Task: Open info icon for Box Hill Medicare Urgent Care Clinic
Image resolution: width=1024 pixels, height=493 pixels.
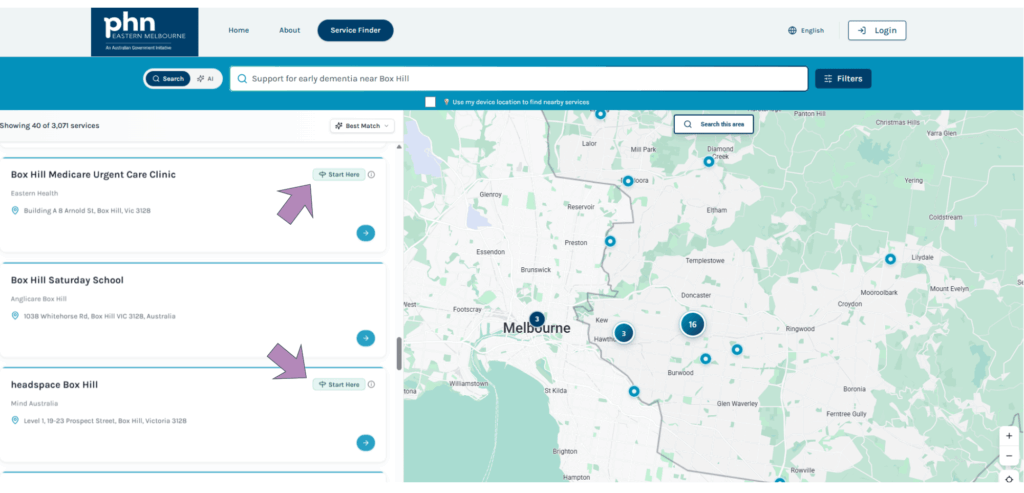Action: [371, 175]
